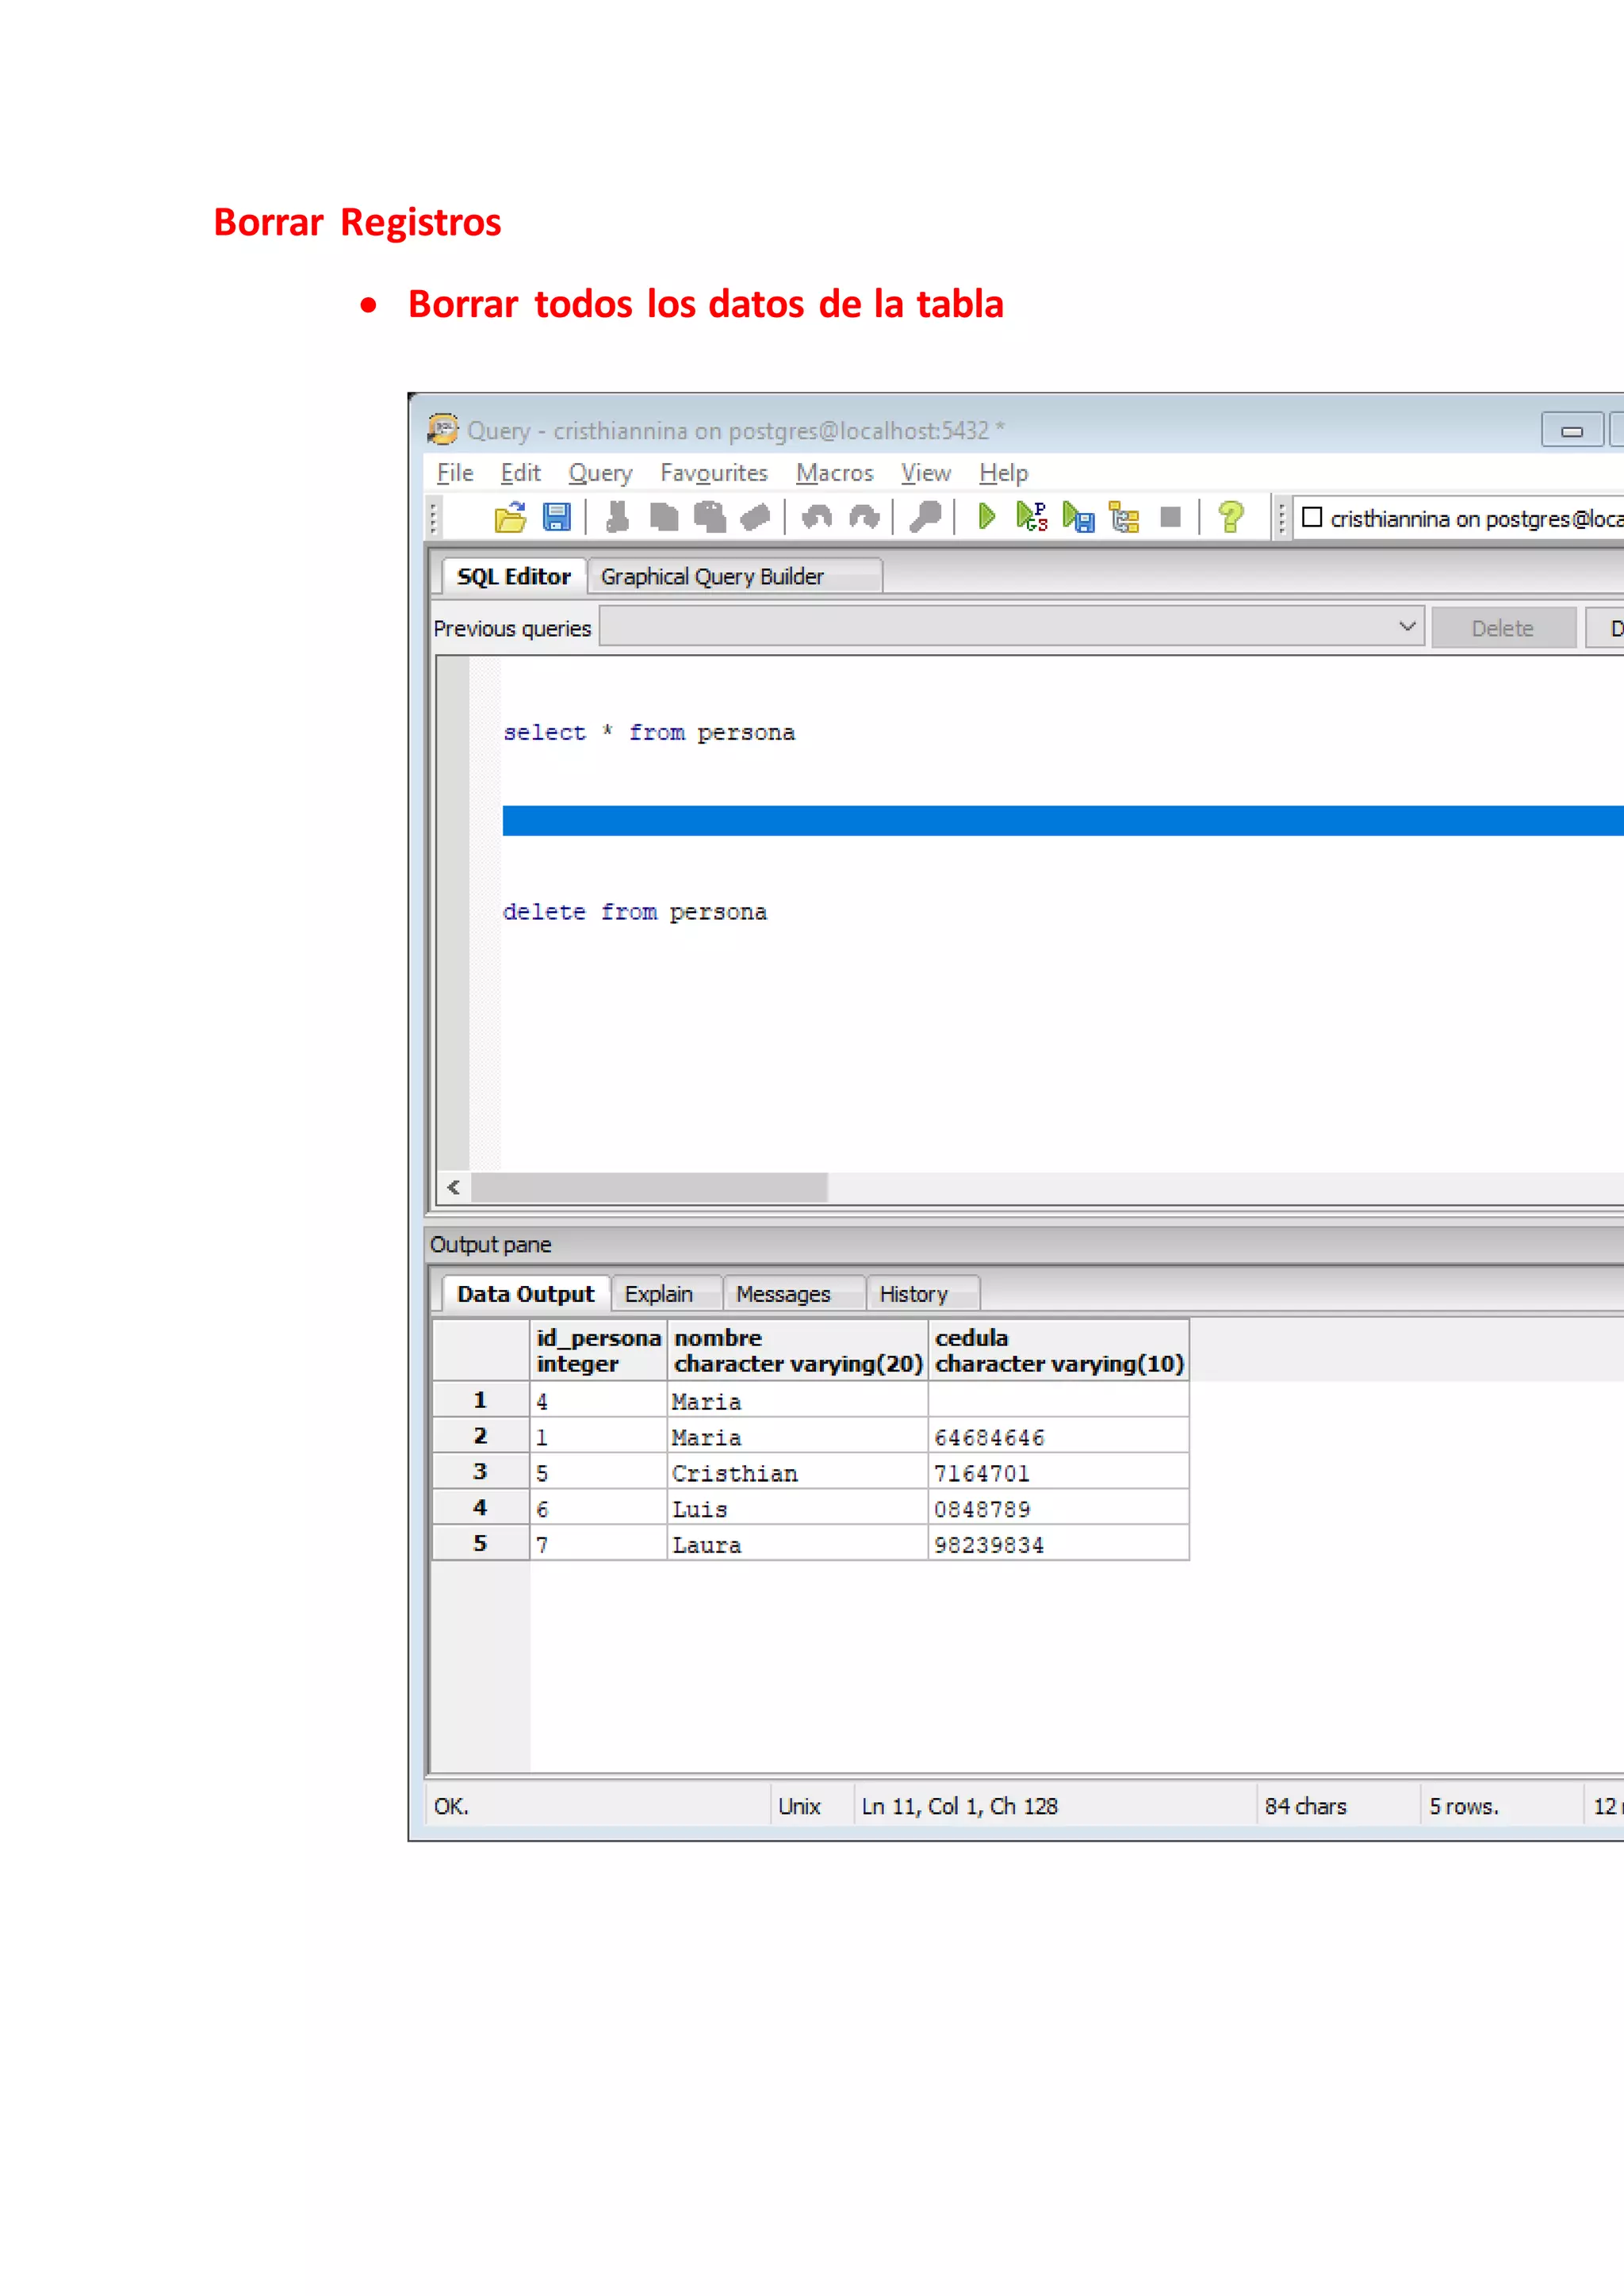Click left arrow of editor horizontal scrollbar
The width and height of the screenshot is (1624, 2296).
tap(454, 1187)
